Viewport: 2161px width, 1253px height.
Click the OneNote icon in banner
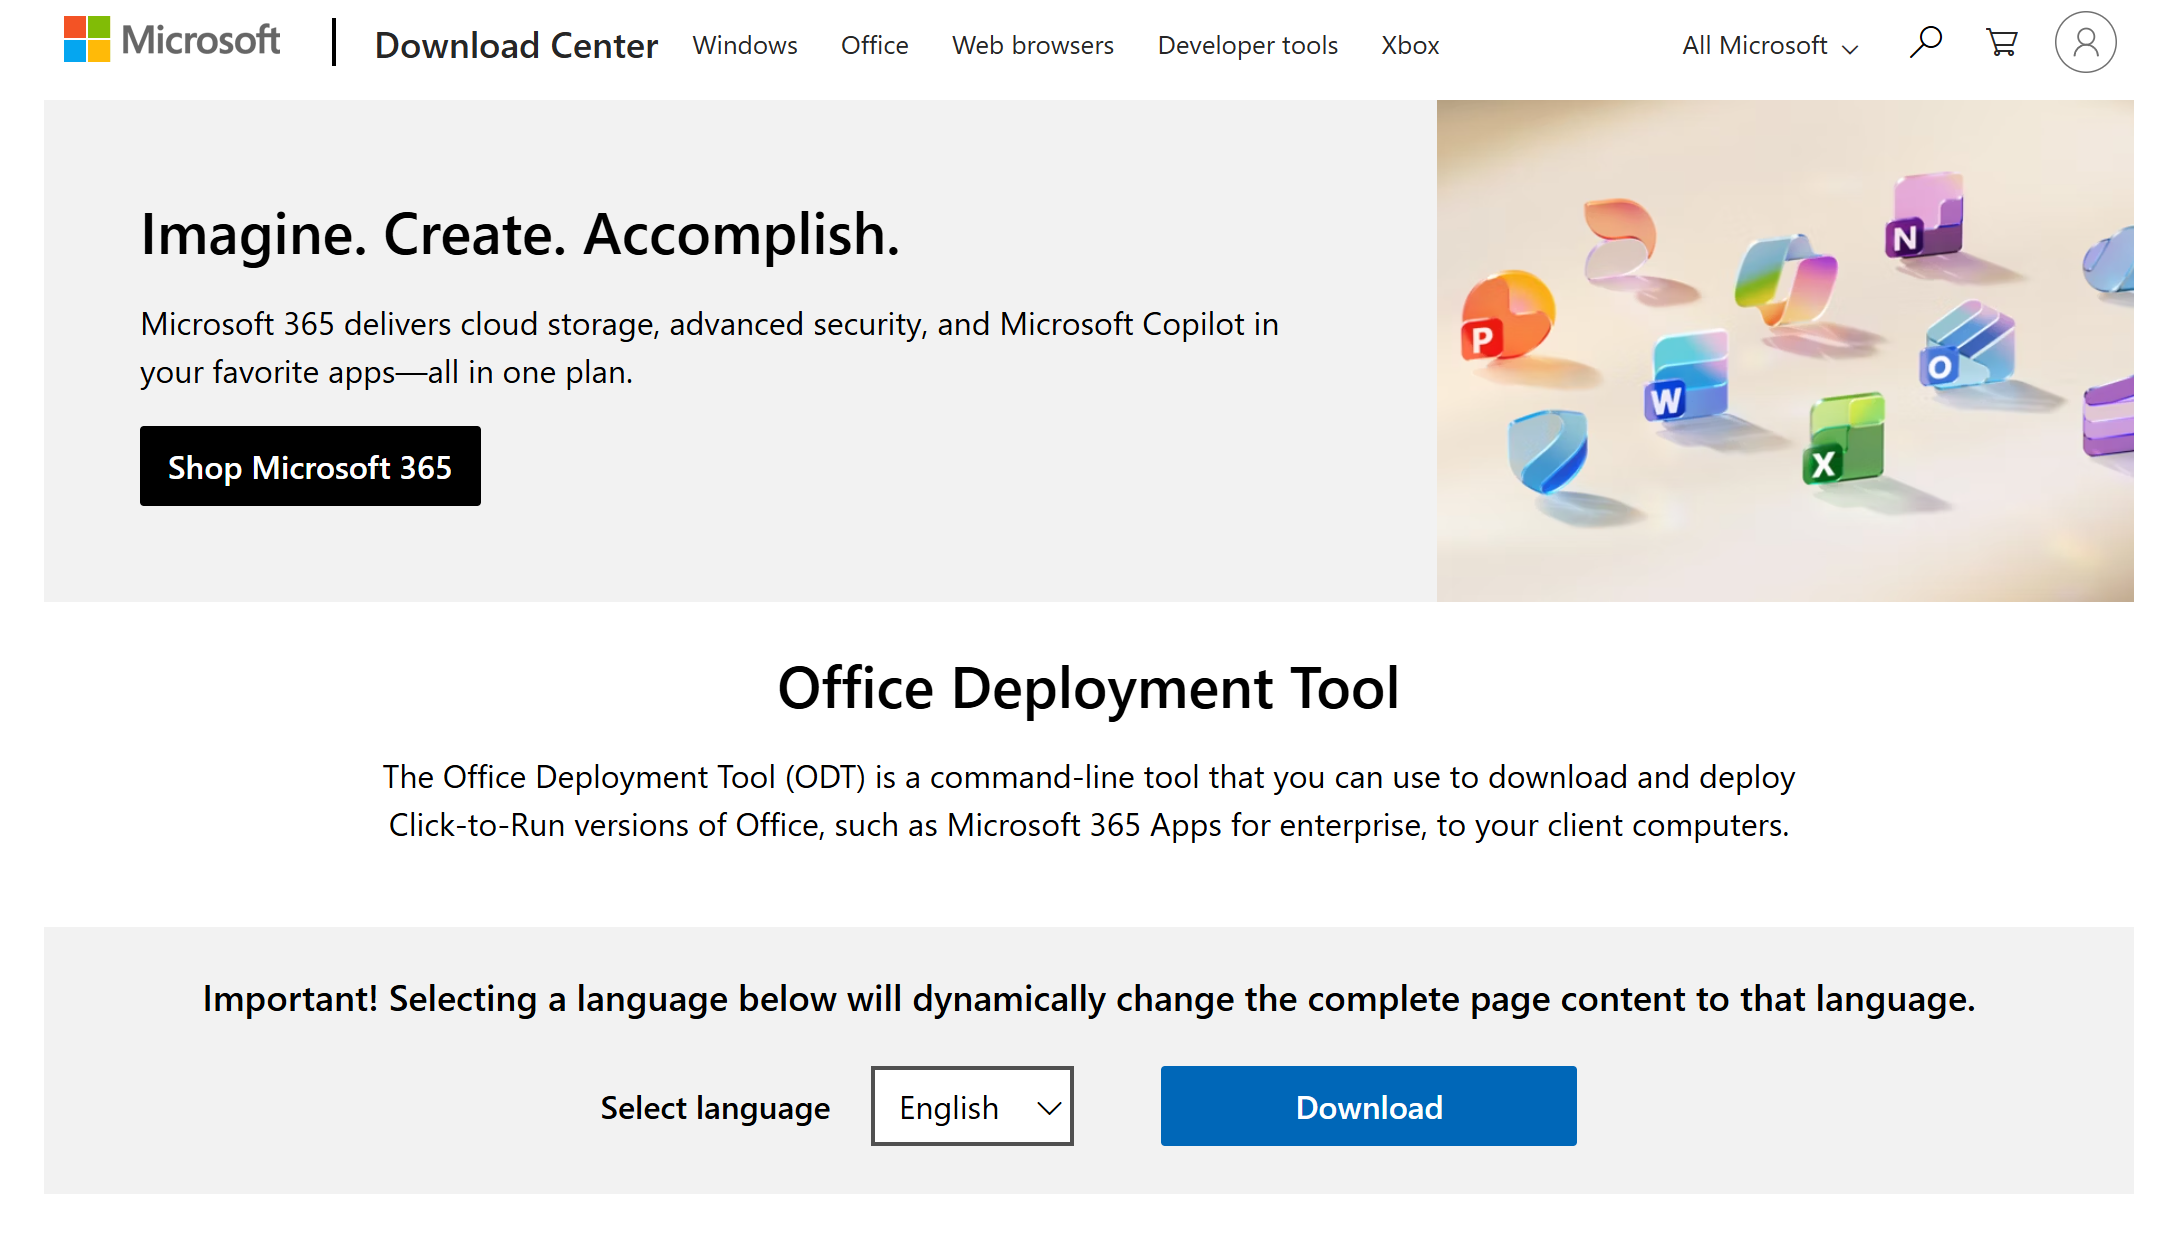pyautogui.click(x=1924, y=217)
